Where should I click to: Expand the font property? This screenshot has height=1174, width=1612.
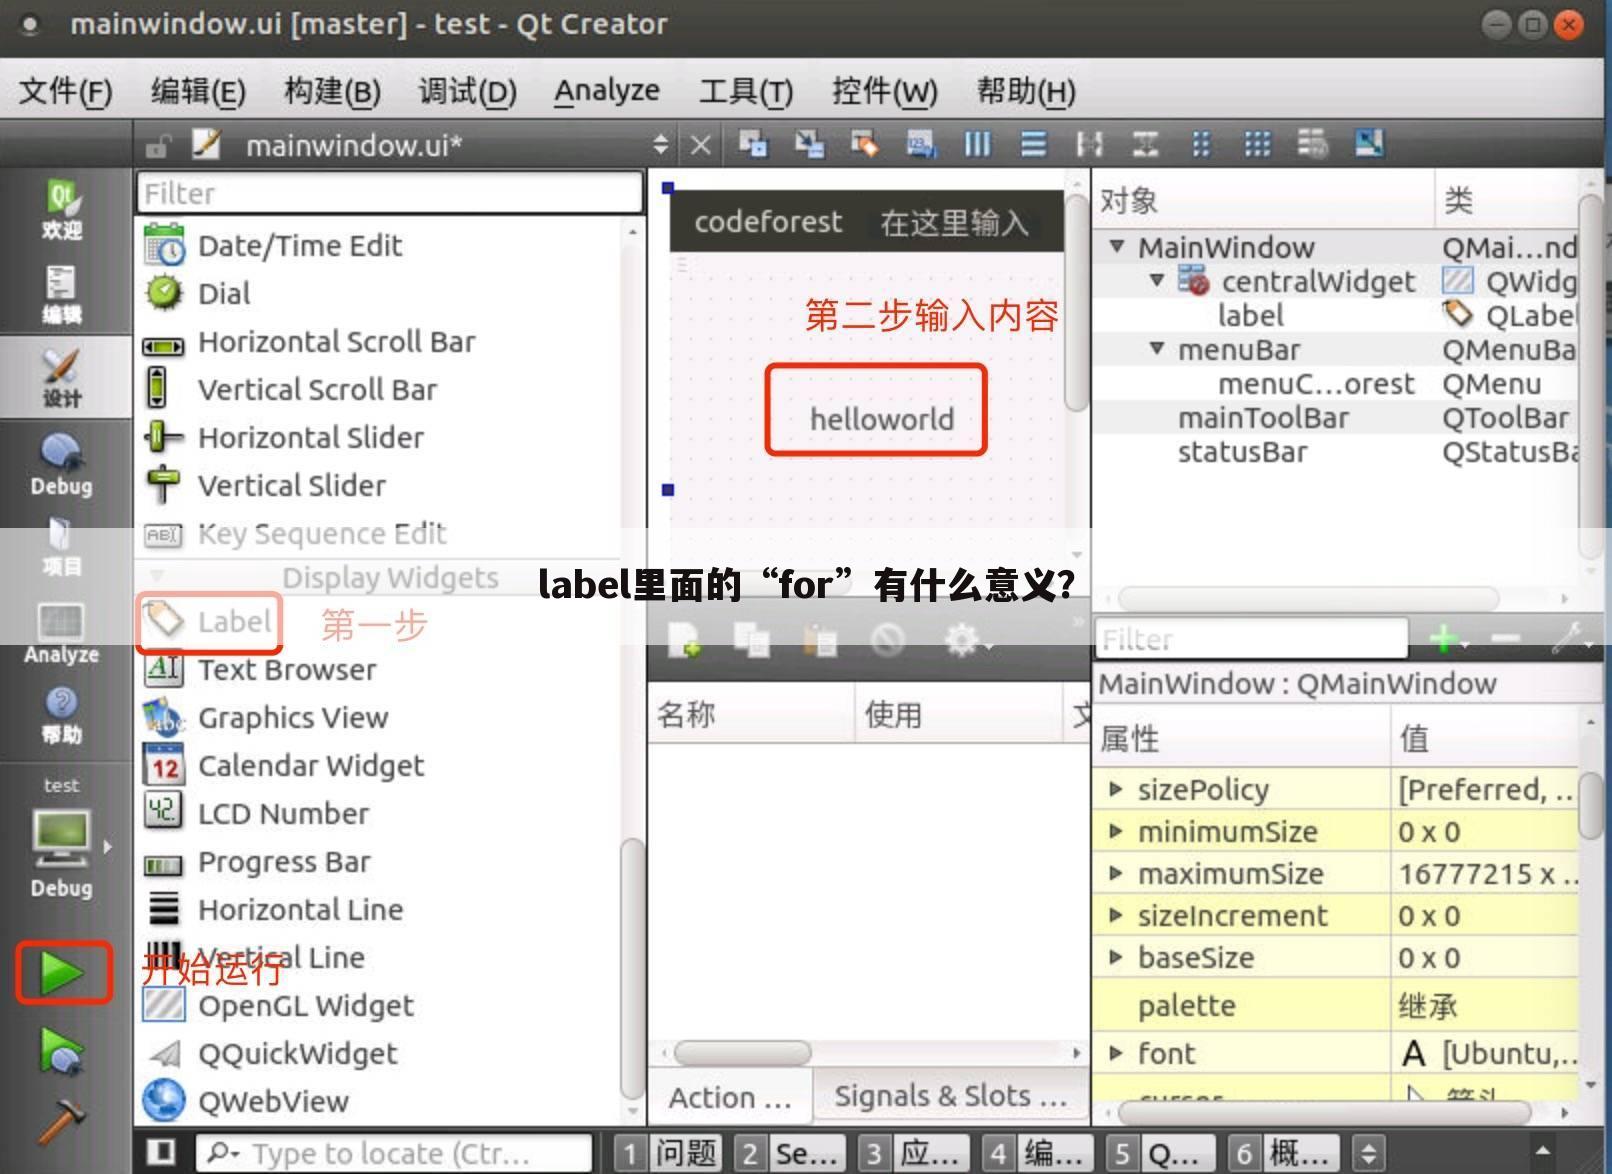1116,1052
